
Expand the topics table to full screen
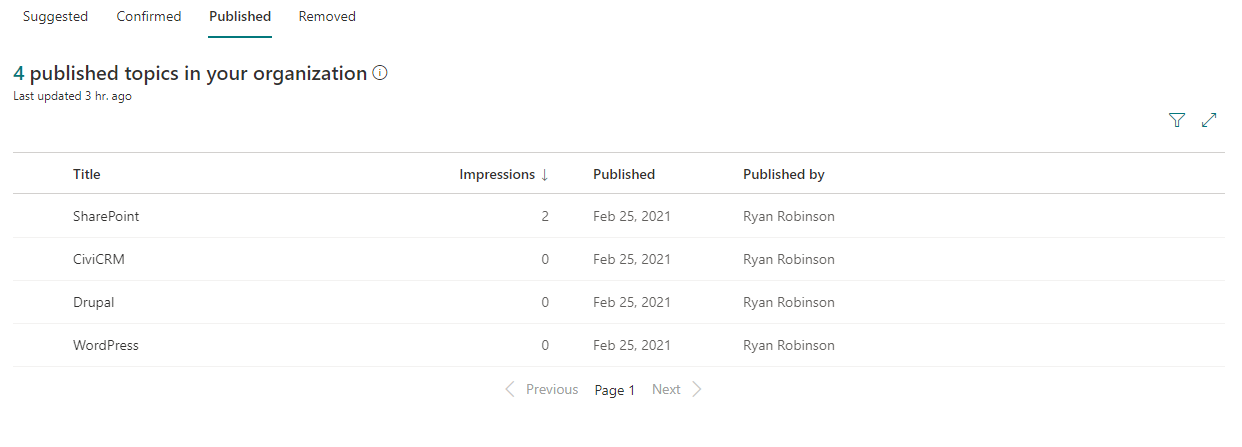coord(1209,120)
